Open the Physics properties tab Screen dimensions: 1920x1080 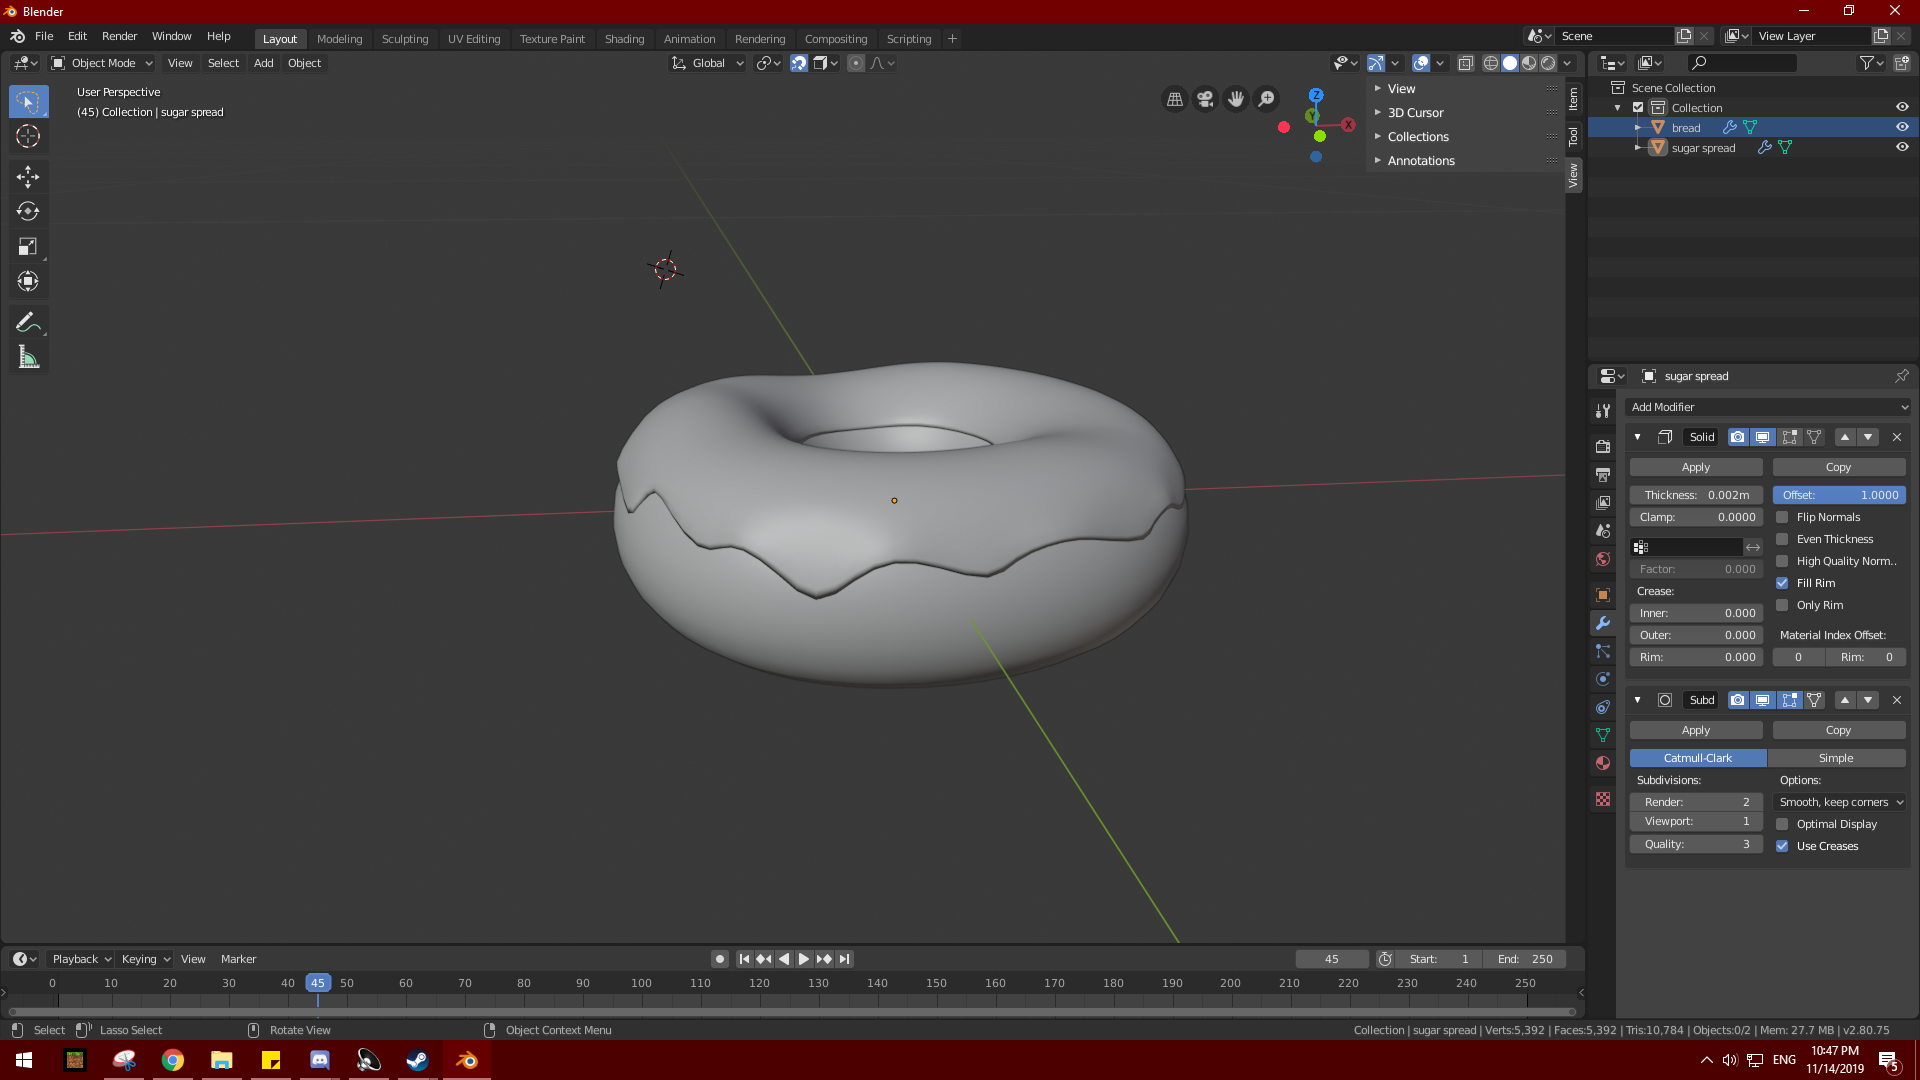[x=1603, y=679]
